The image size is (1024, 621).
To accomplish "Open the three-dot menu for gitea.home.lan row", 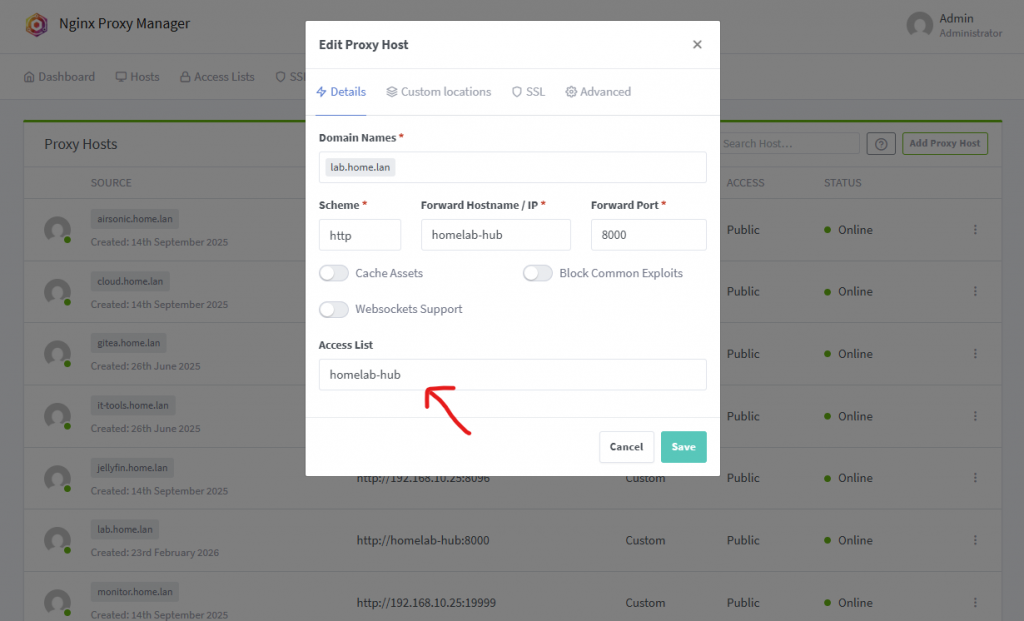I will point(975,354).
